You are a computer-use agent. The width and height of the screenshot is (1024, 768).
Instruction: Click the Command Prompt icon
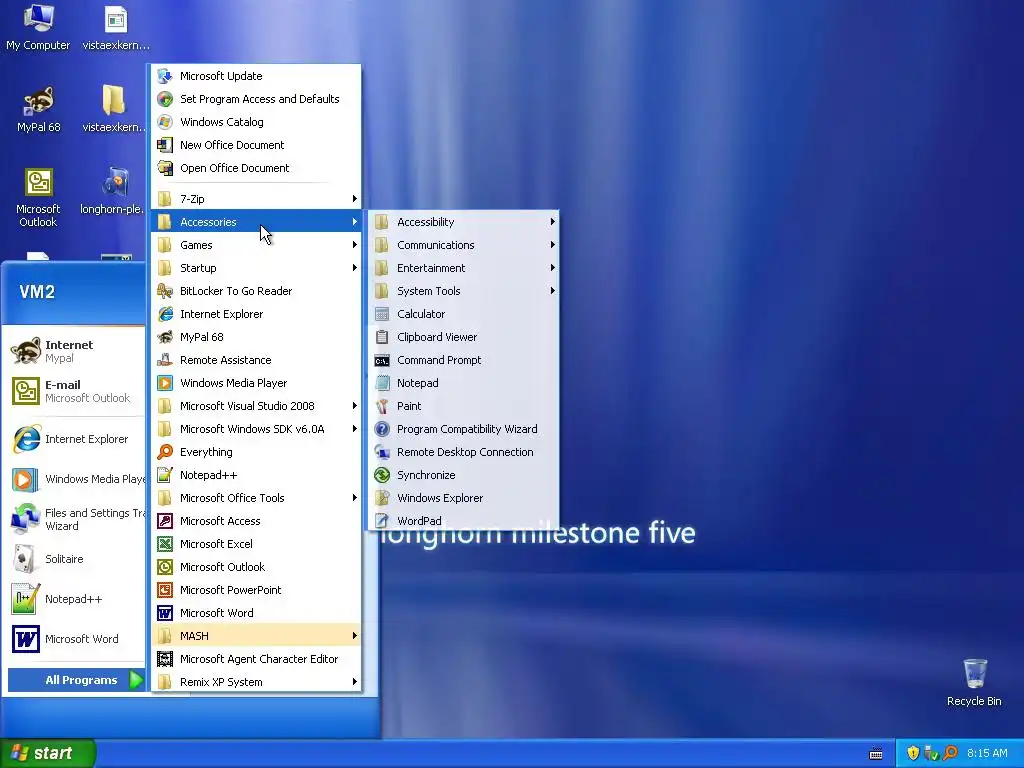click(382, 360)
